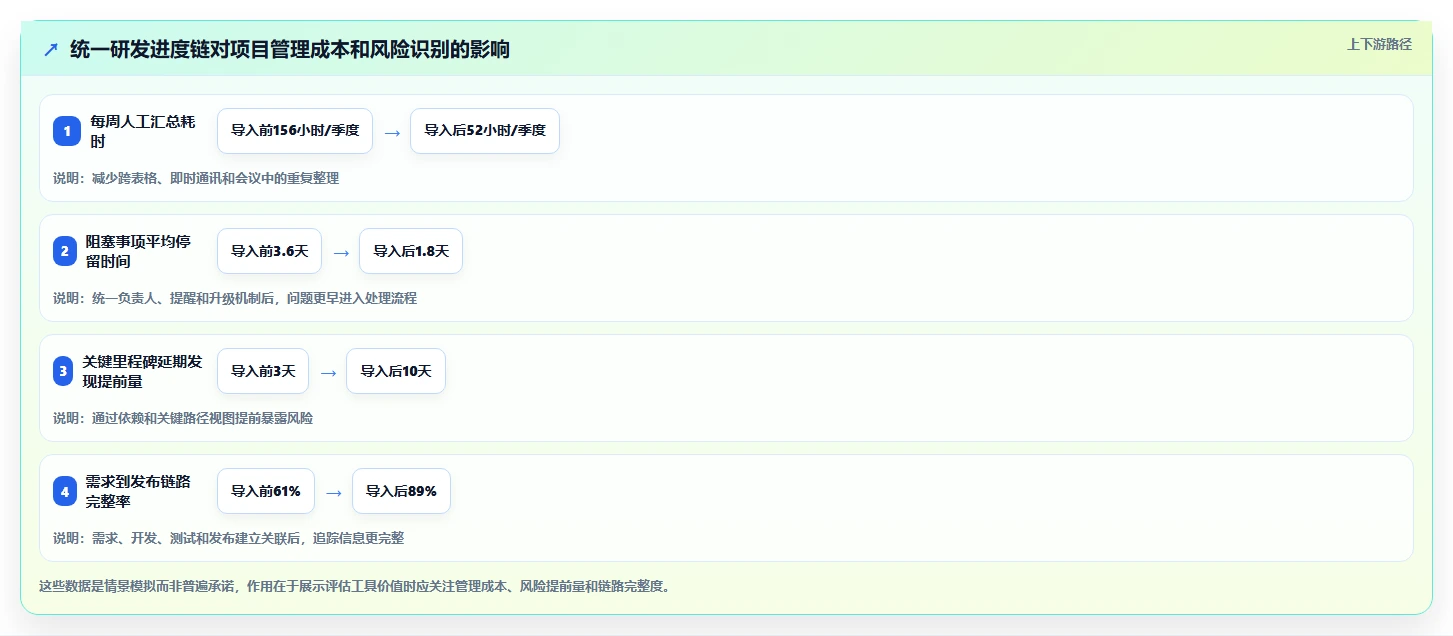Click the 导入后1.8天 chip
Viewport: 1453px width, 636px height.
click(411, 251)
